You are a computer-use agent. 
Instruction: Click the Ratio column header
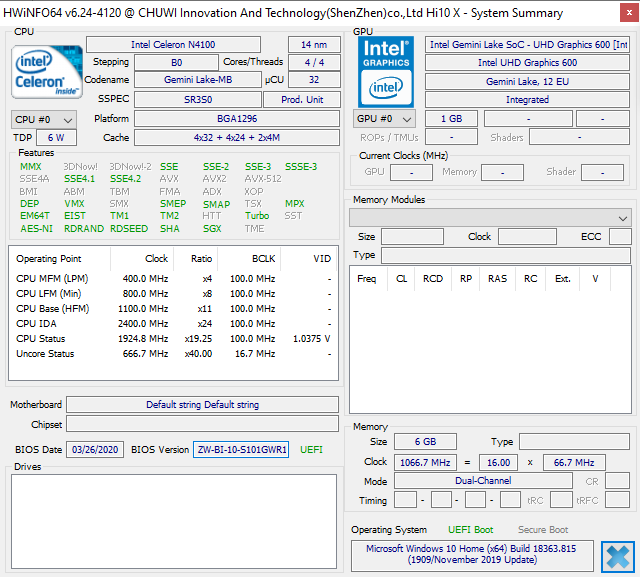pos(196,259)
